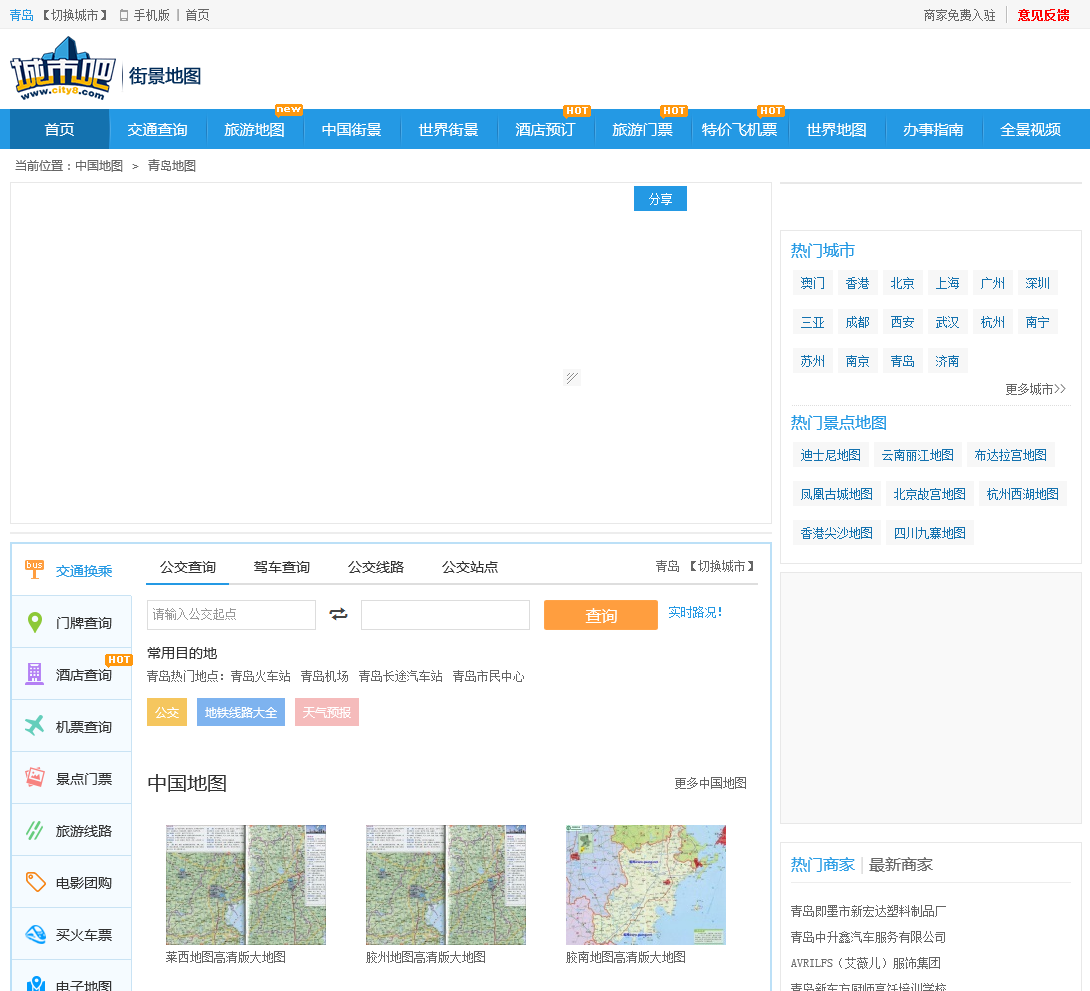Click the airplane ticket icon
This screenshot has width=1090, height=991.
pos(34,726)
